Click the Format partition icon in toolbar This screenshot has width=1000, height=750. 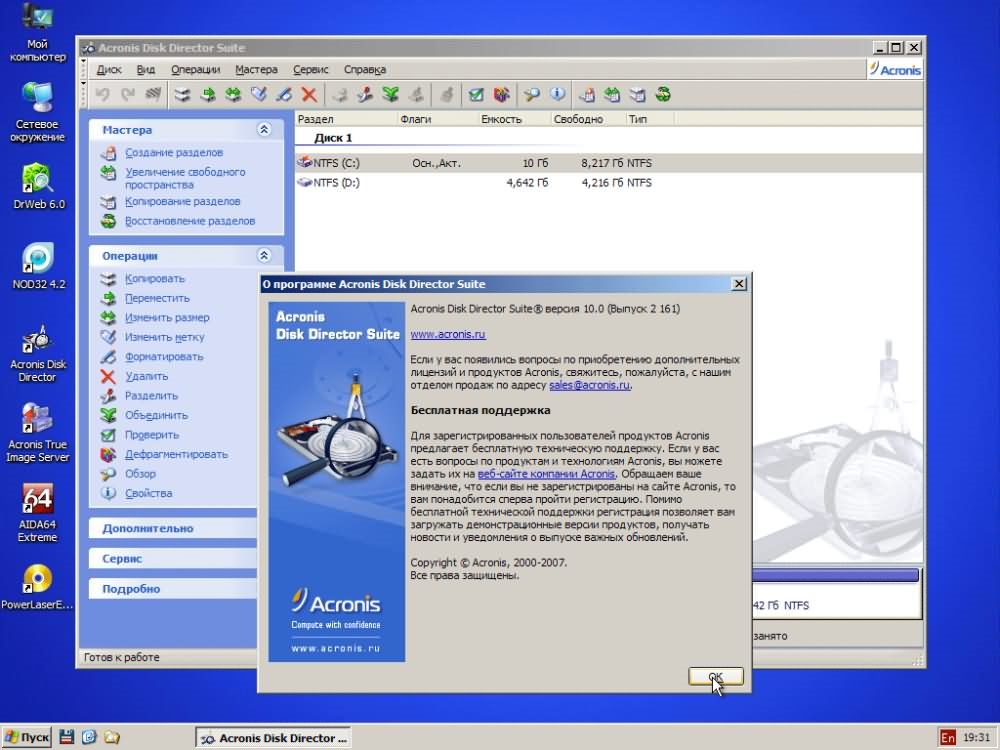pos(284,95)
